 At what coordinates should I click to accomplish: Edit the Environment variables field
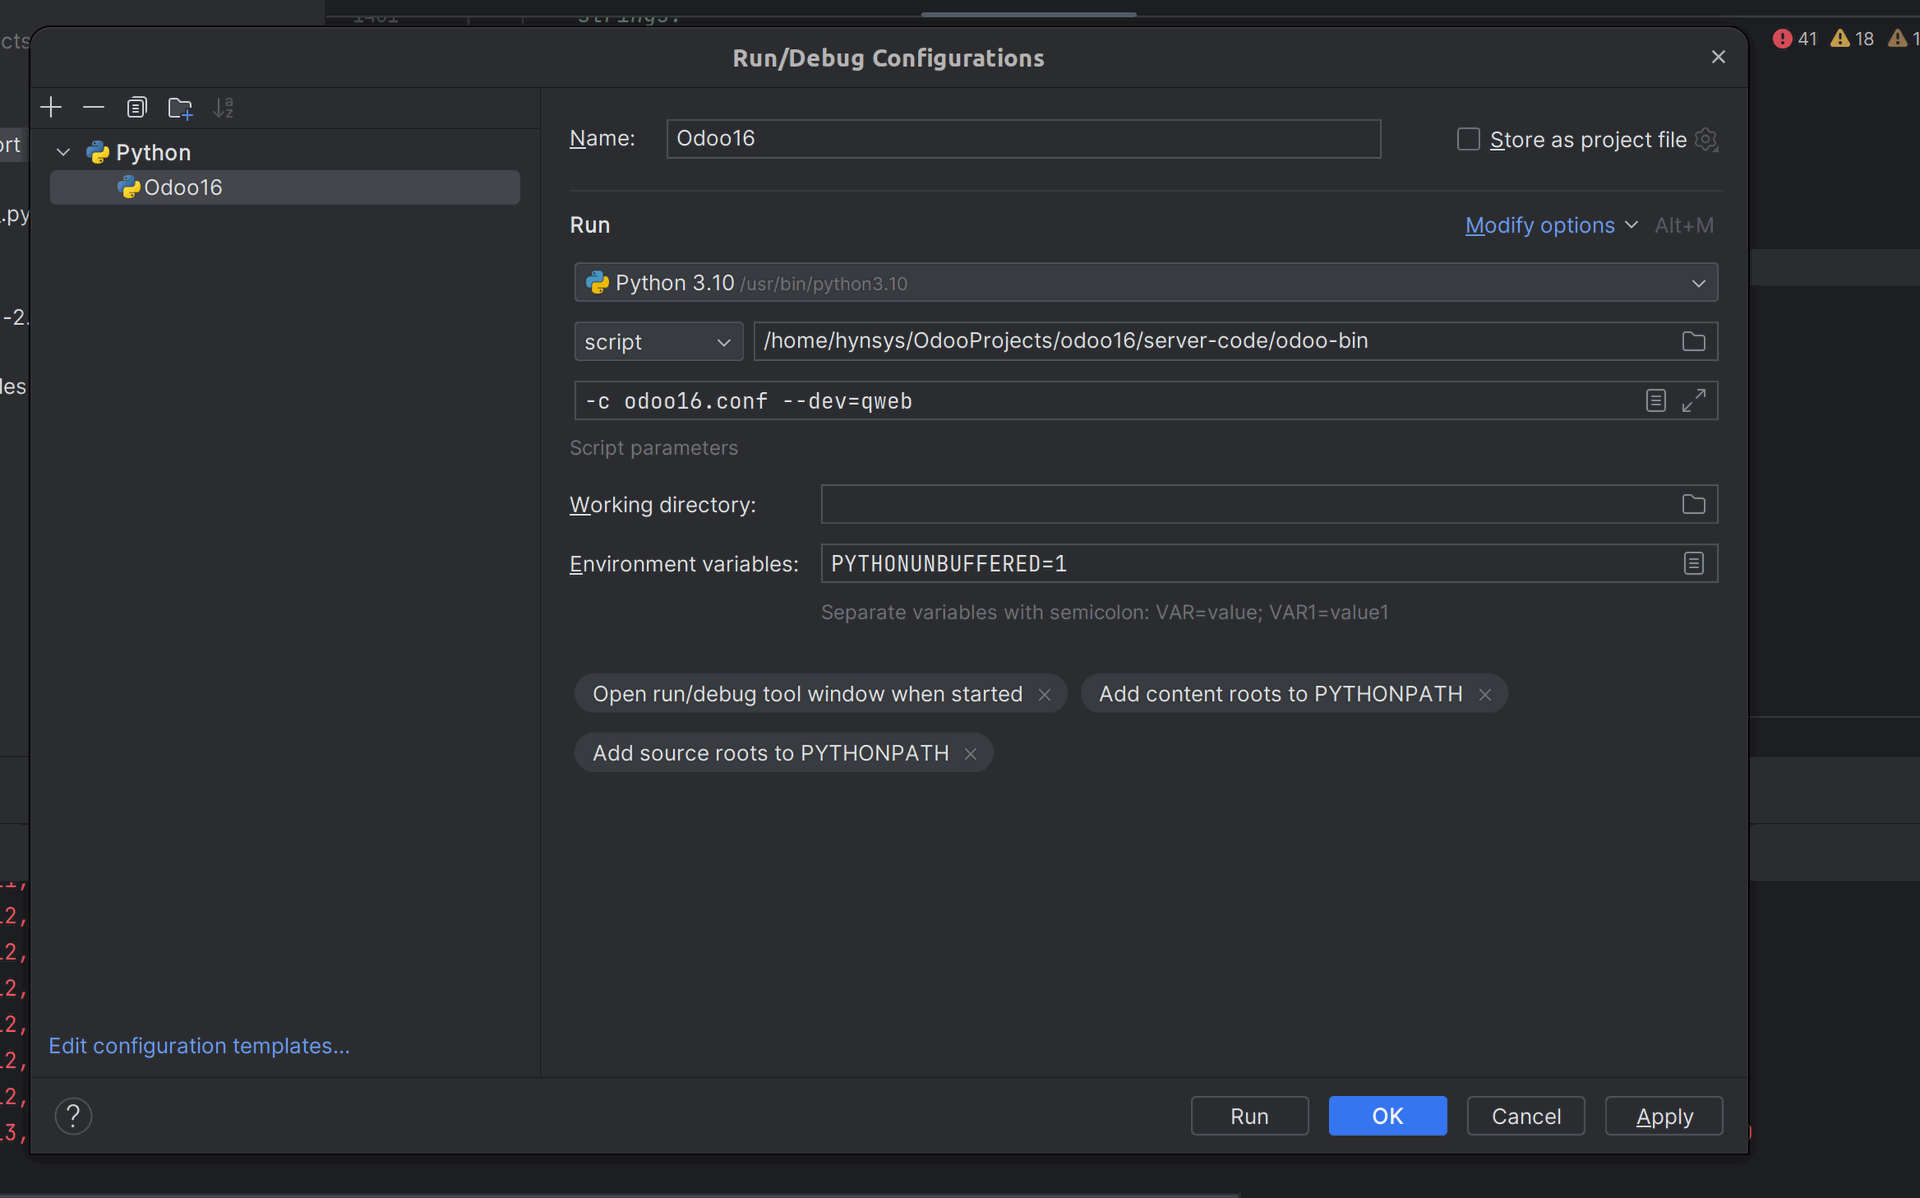(1250, 563)
